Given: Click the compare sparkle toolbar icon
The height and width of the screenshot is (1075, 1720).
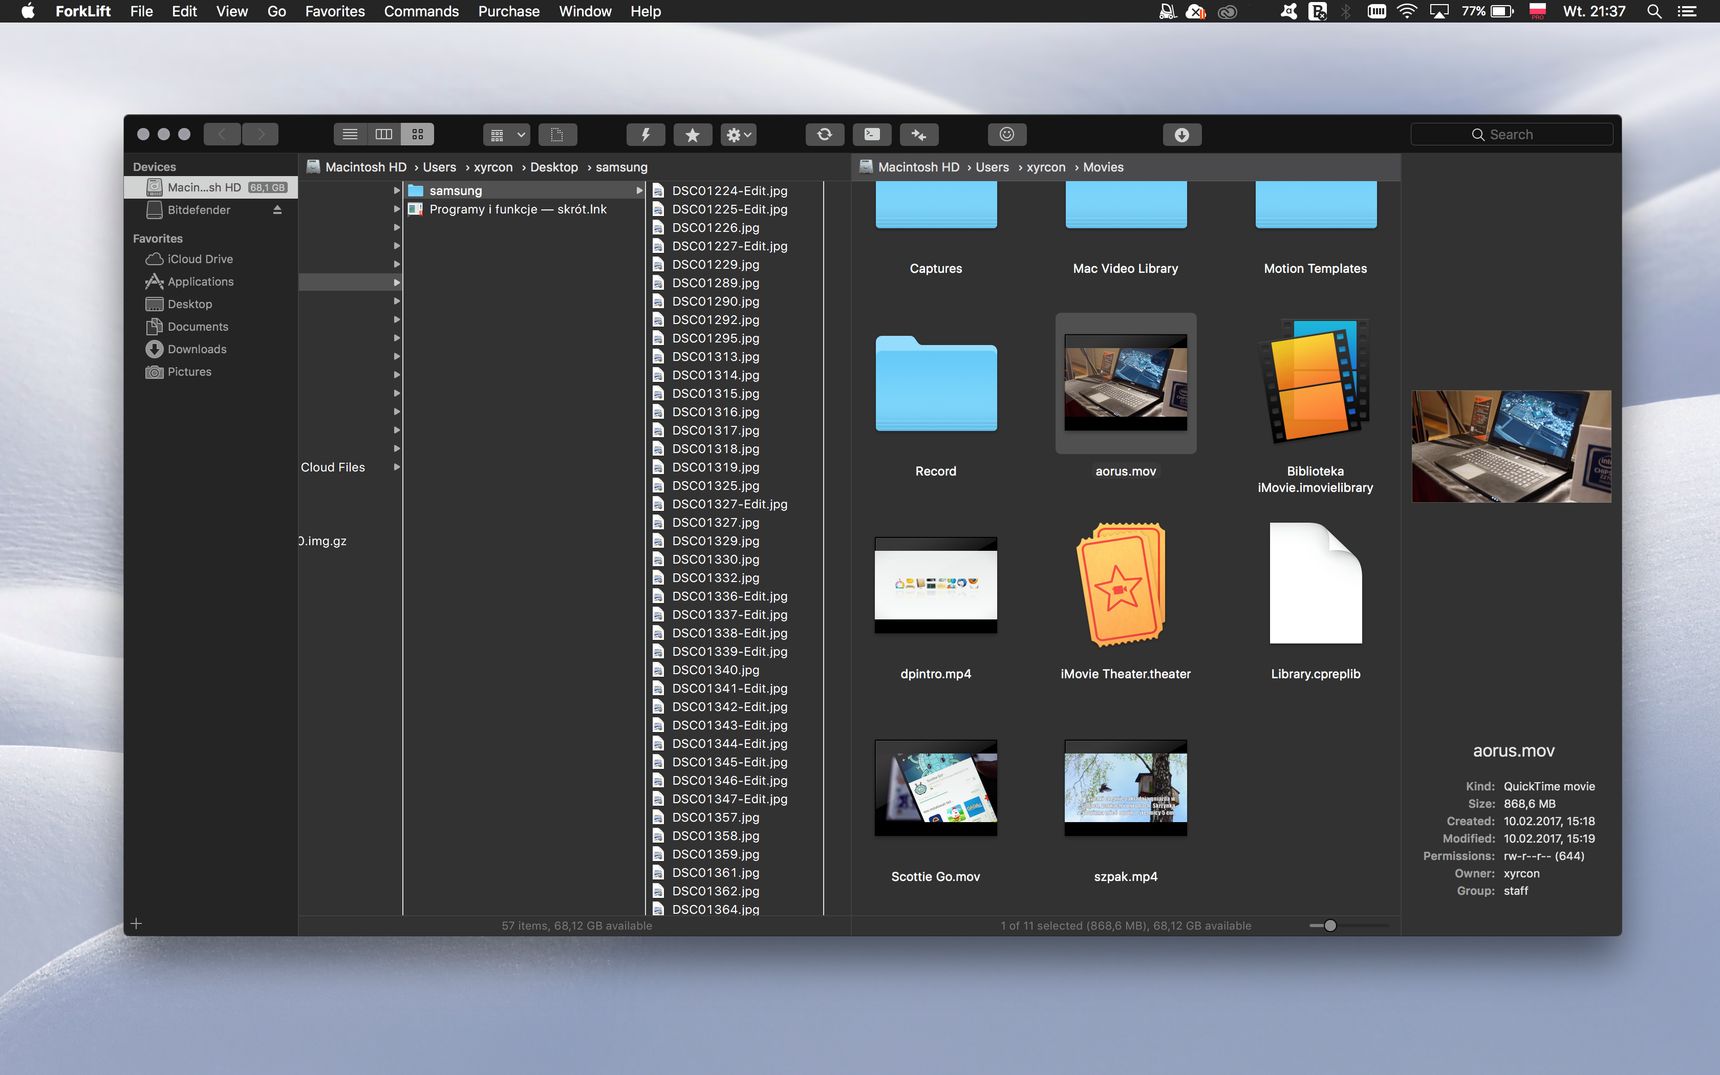Looking at the screenshot, I should click(919, 134).
